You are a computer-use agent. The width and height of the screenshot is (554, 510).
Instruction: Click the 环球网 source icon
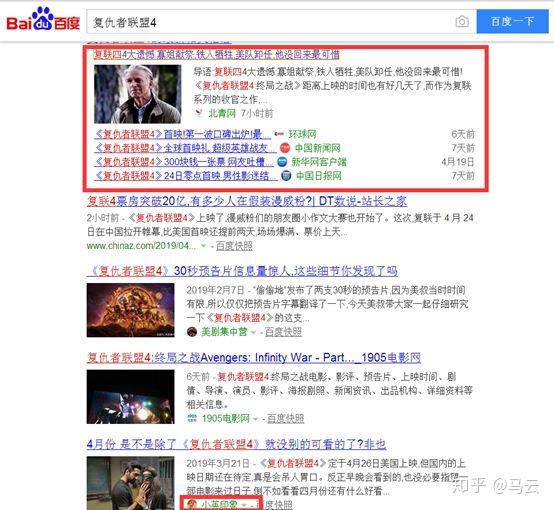point(279,134)
